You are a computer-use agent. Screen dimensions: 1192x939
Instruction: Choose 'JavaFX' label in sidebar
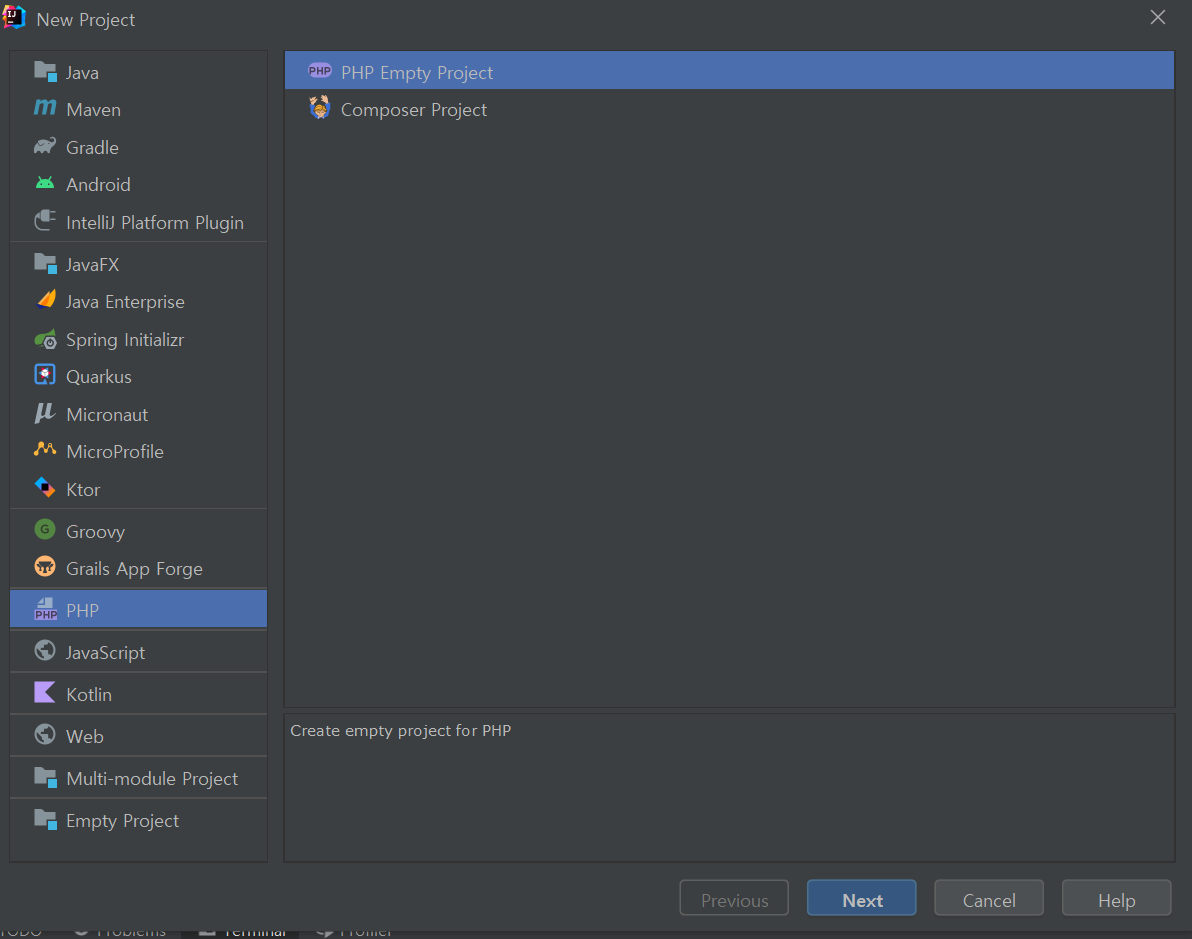[92, 265]
